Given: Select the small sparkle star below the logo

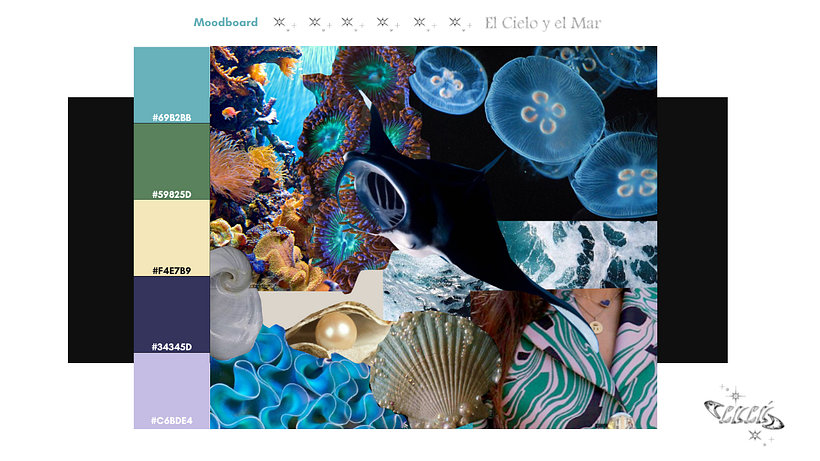Looking at the screenshot, I should (x=756, y=437).
